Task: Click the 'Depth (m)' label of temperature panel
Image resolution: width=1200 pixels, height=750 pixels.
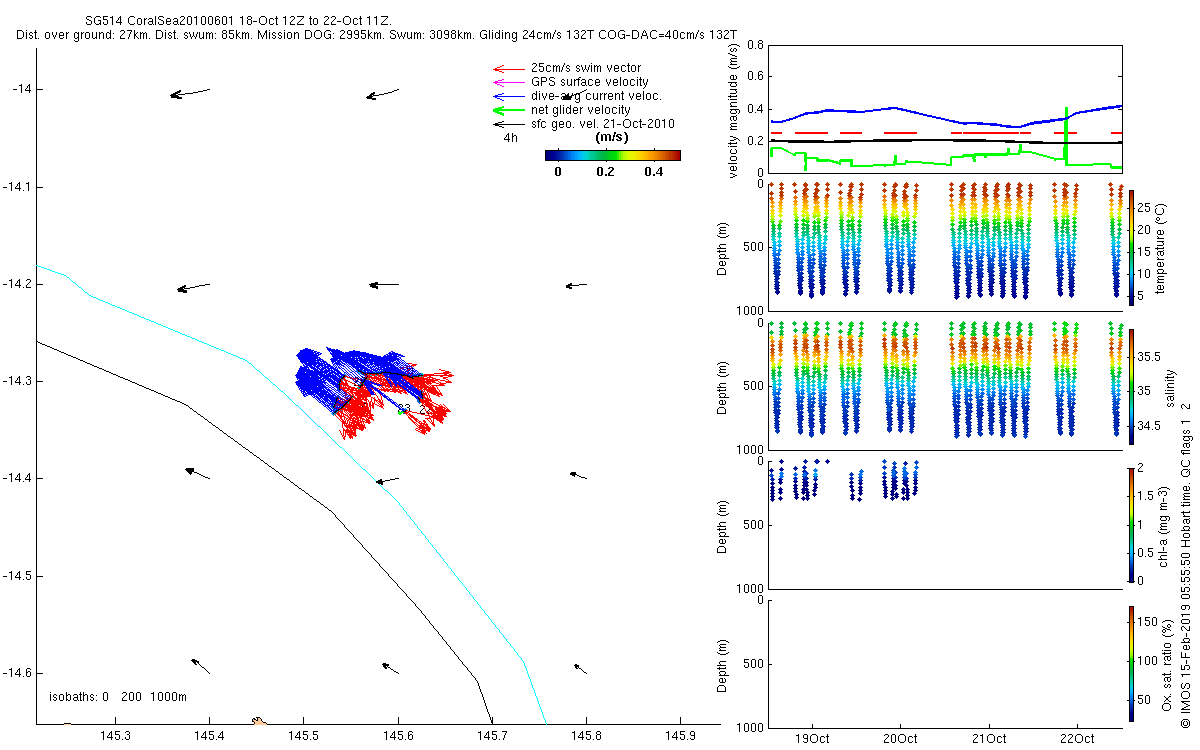Action: [x=724, y=248]
